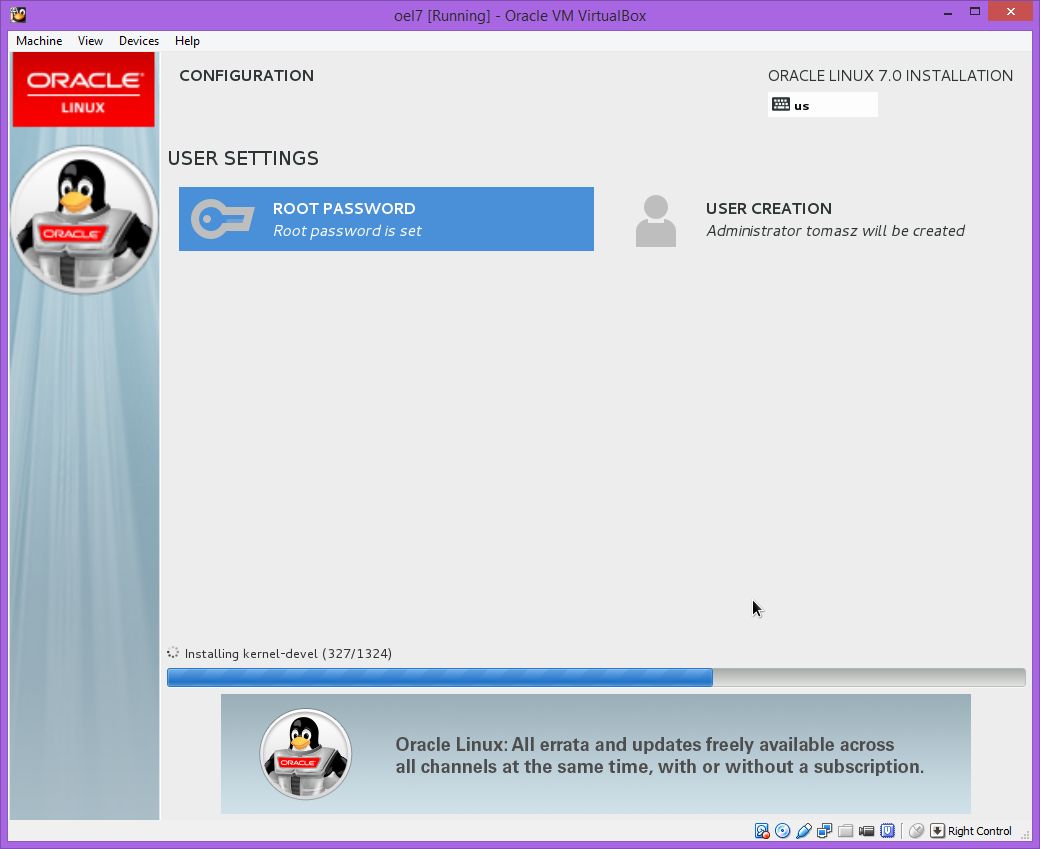The height and width of the screenshot is (849, 1040).
Task: Click the hard disk activity status icon
Action: click(761, 830)
